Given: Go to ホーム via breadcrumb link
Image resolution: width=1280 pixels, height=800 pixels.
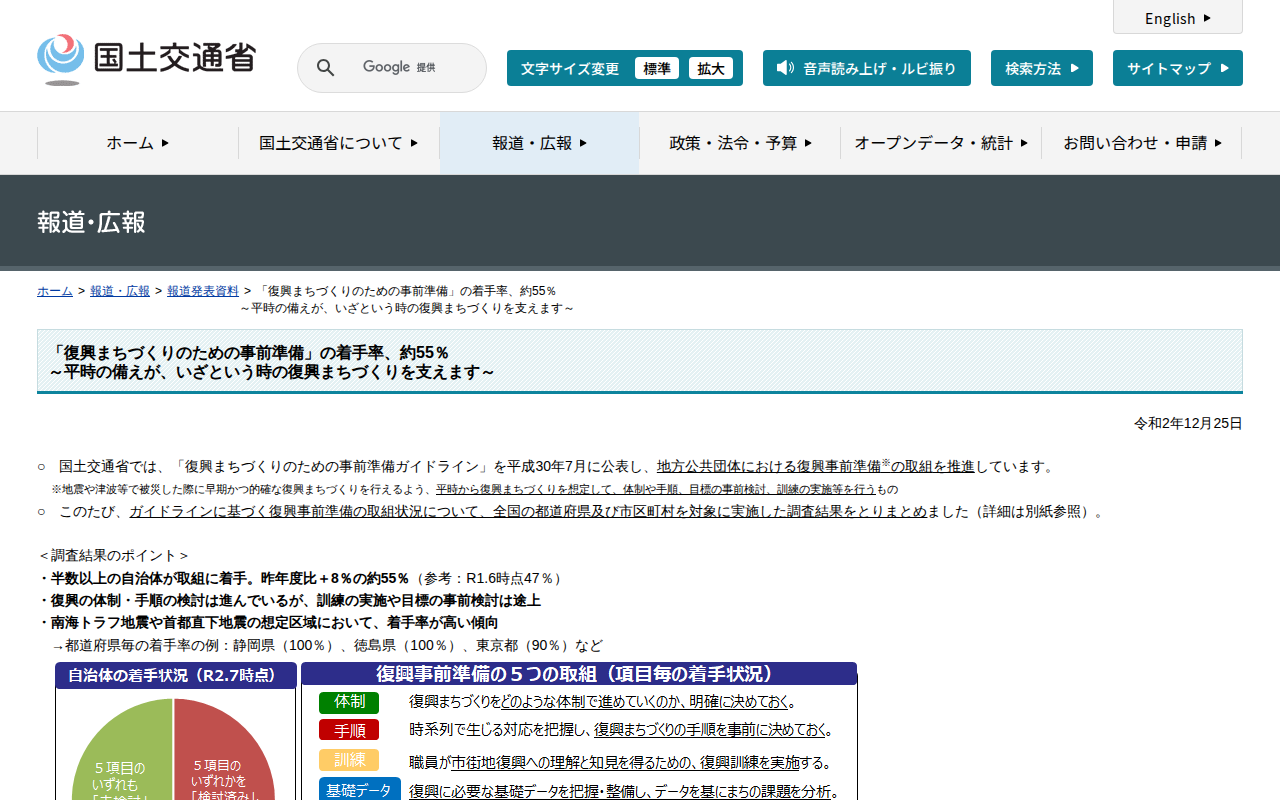Looking at the screenshot, I should [55, 291].
